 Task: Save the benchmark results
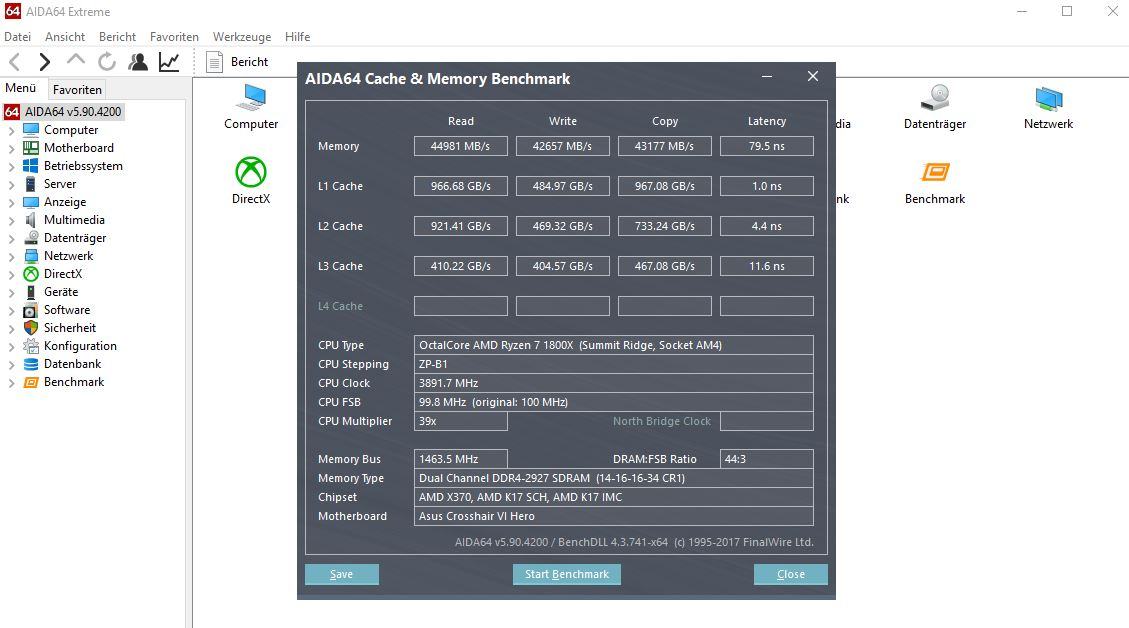342,574
